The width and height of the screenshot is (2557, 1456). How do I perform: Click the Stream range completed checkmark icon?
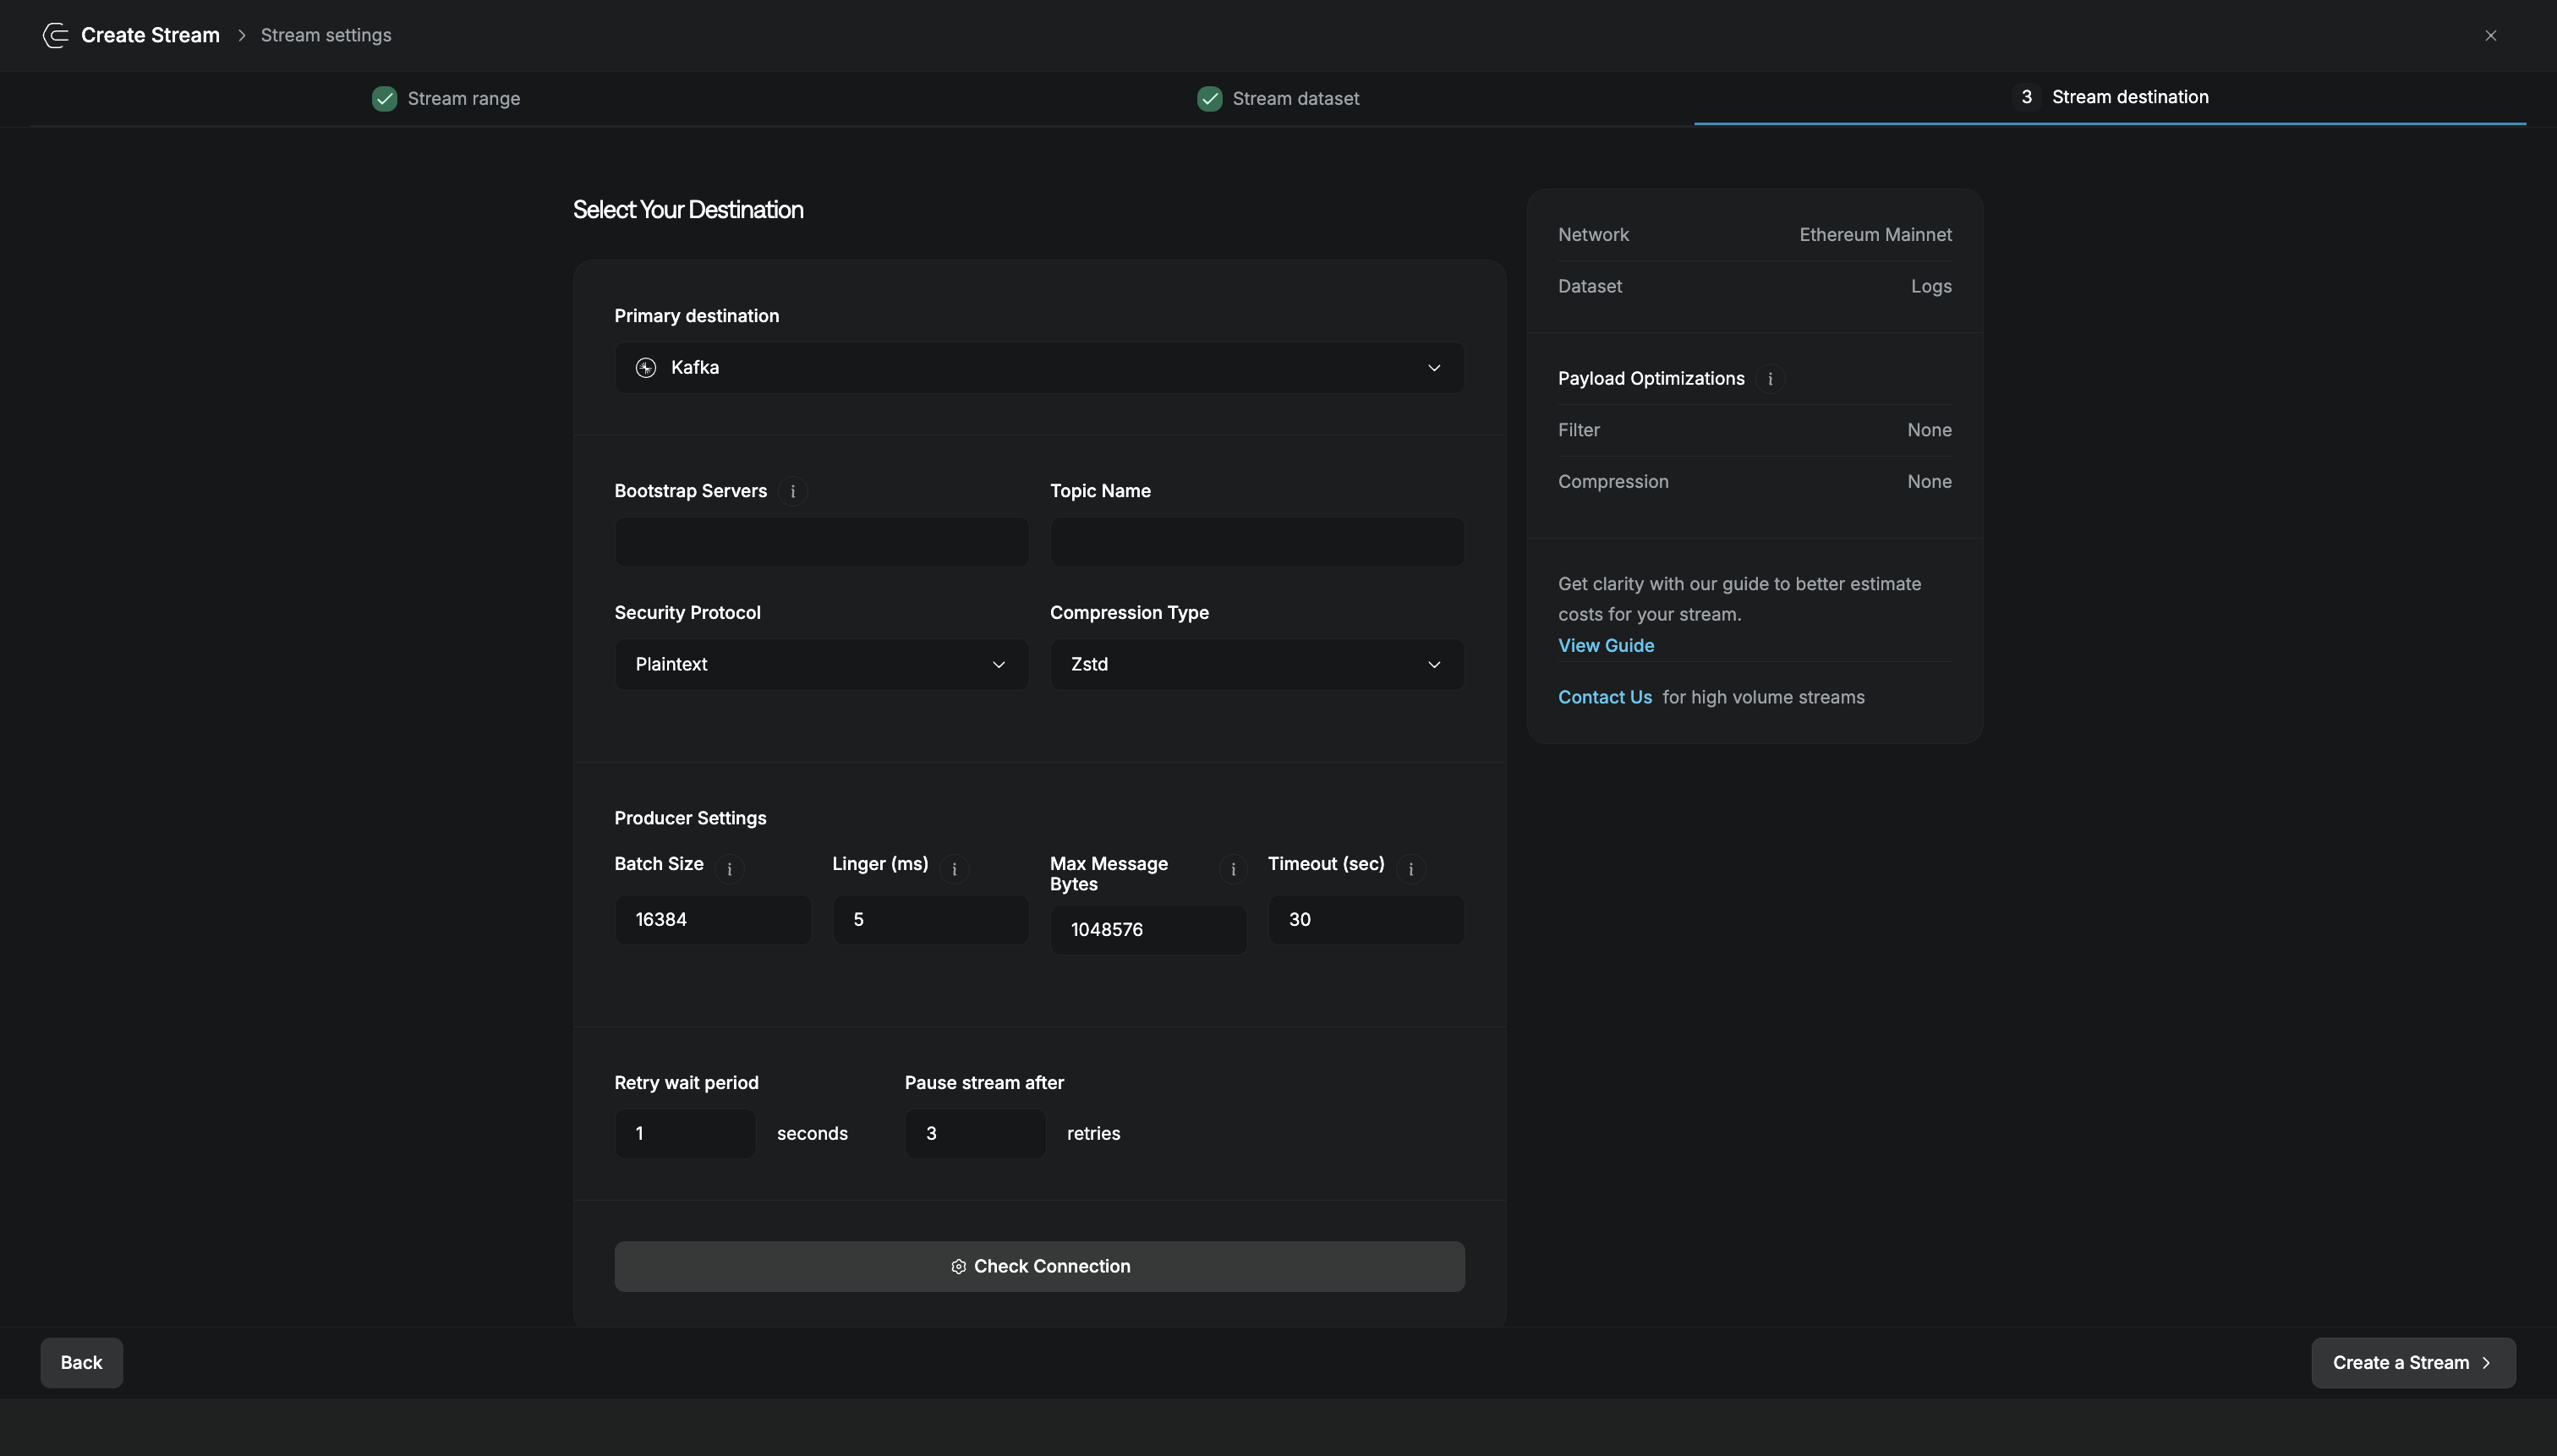(384, 98)
